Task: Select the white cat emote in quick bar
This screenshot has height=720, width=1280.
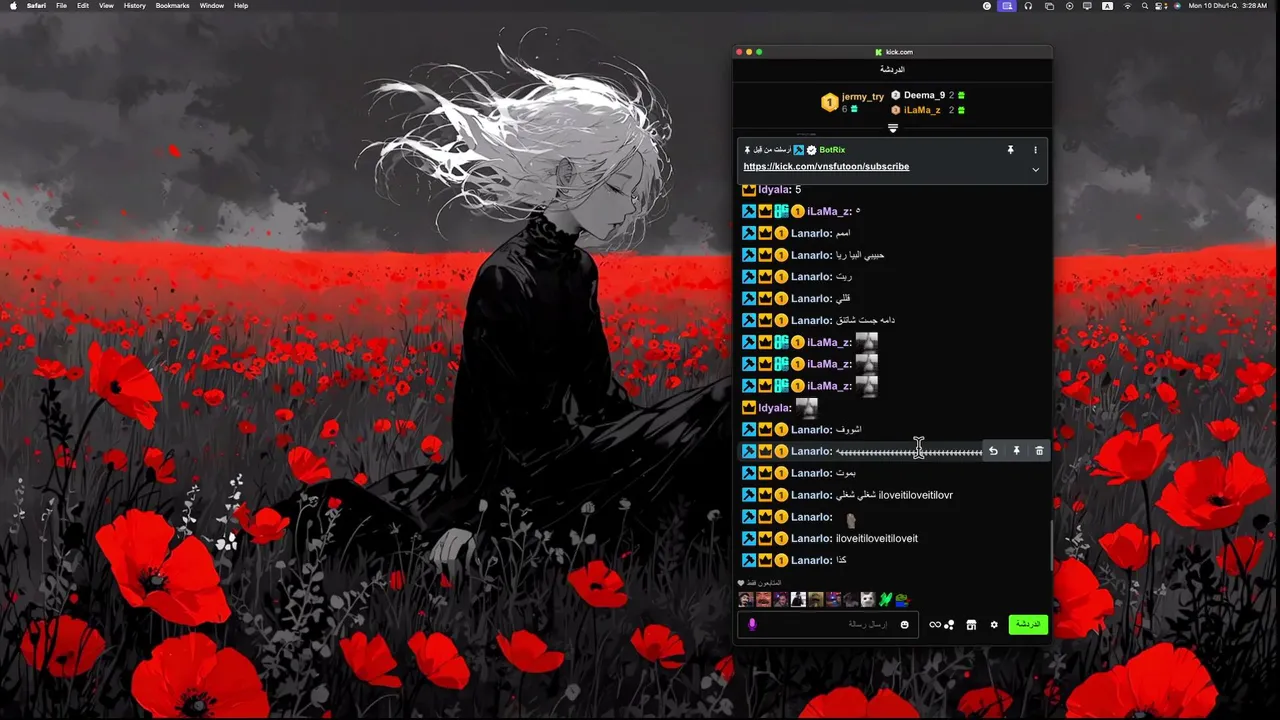Action: (x=868, y=600)
